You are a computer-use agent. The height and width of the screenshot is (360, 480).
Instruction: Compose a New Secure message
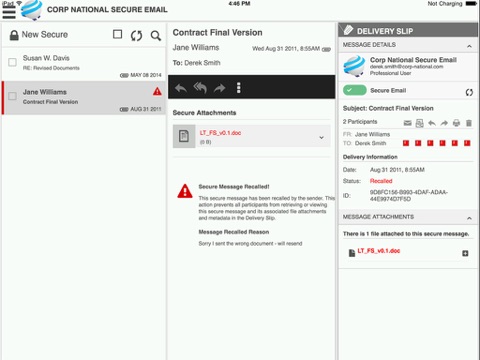pyautogui.click(x=45, y=34)
